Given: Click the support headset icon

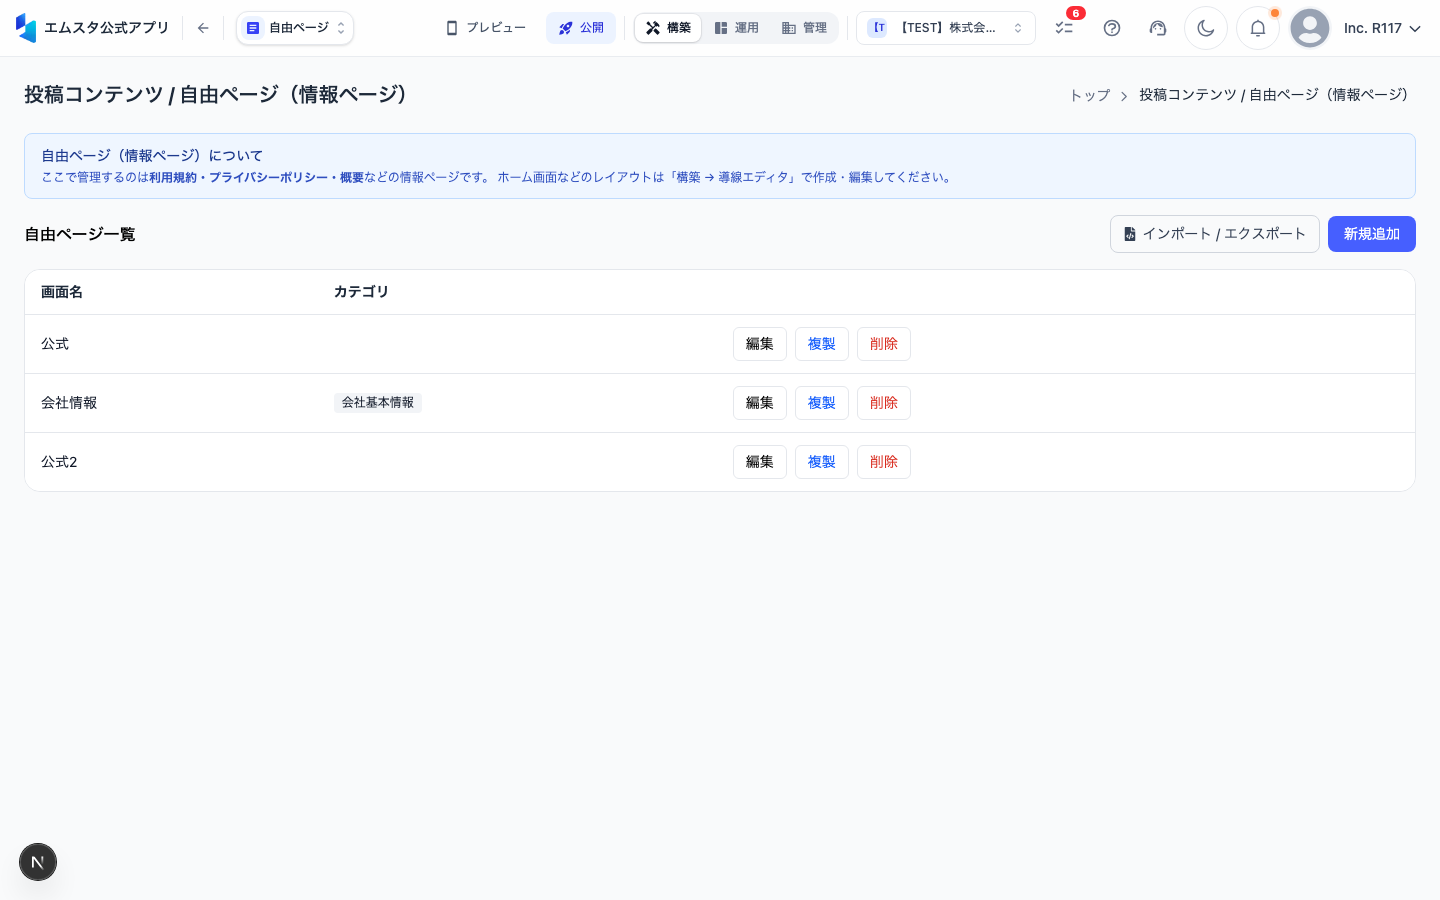Looking at the screenshot, I should point(1158,28).
